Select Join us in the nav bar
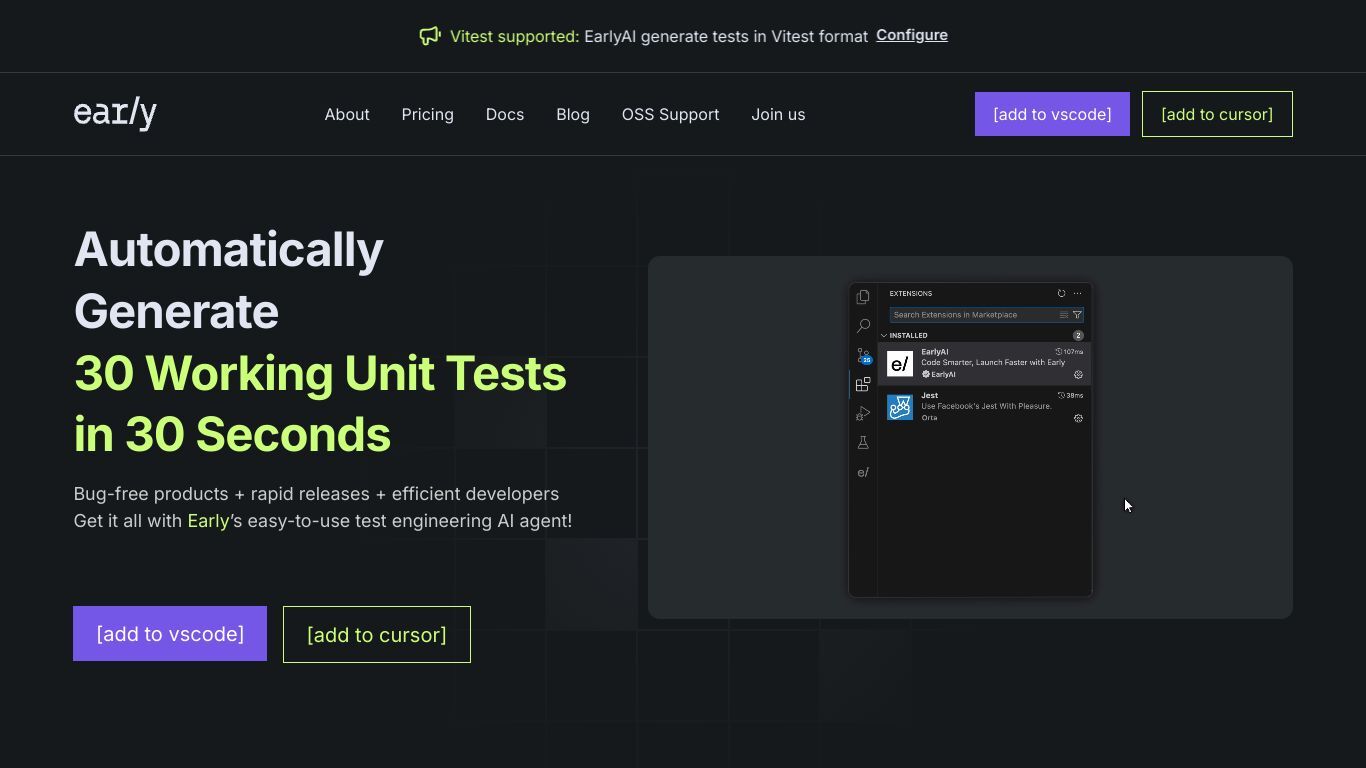This screenshot has height=768, width=1366. [778, 114]
